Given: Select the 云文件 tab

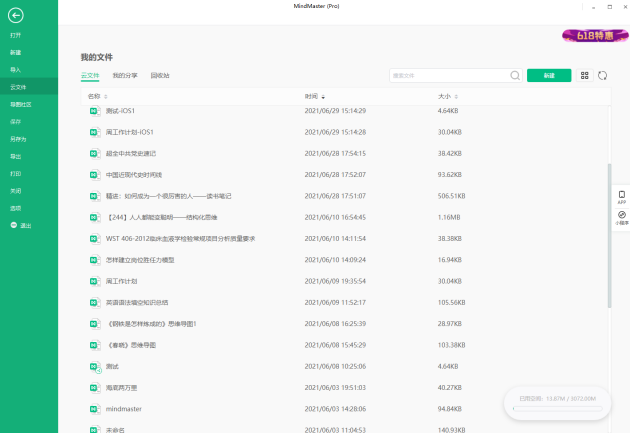Looking at the screenshot, I should (x=90, y=76).
